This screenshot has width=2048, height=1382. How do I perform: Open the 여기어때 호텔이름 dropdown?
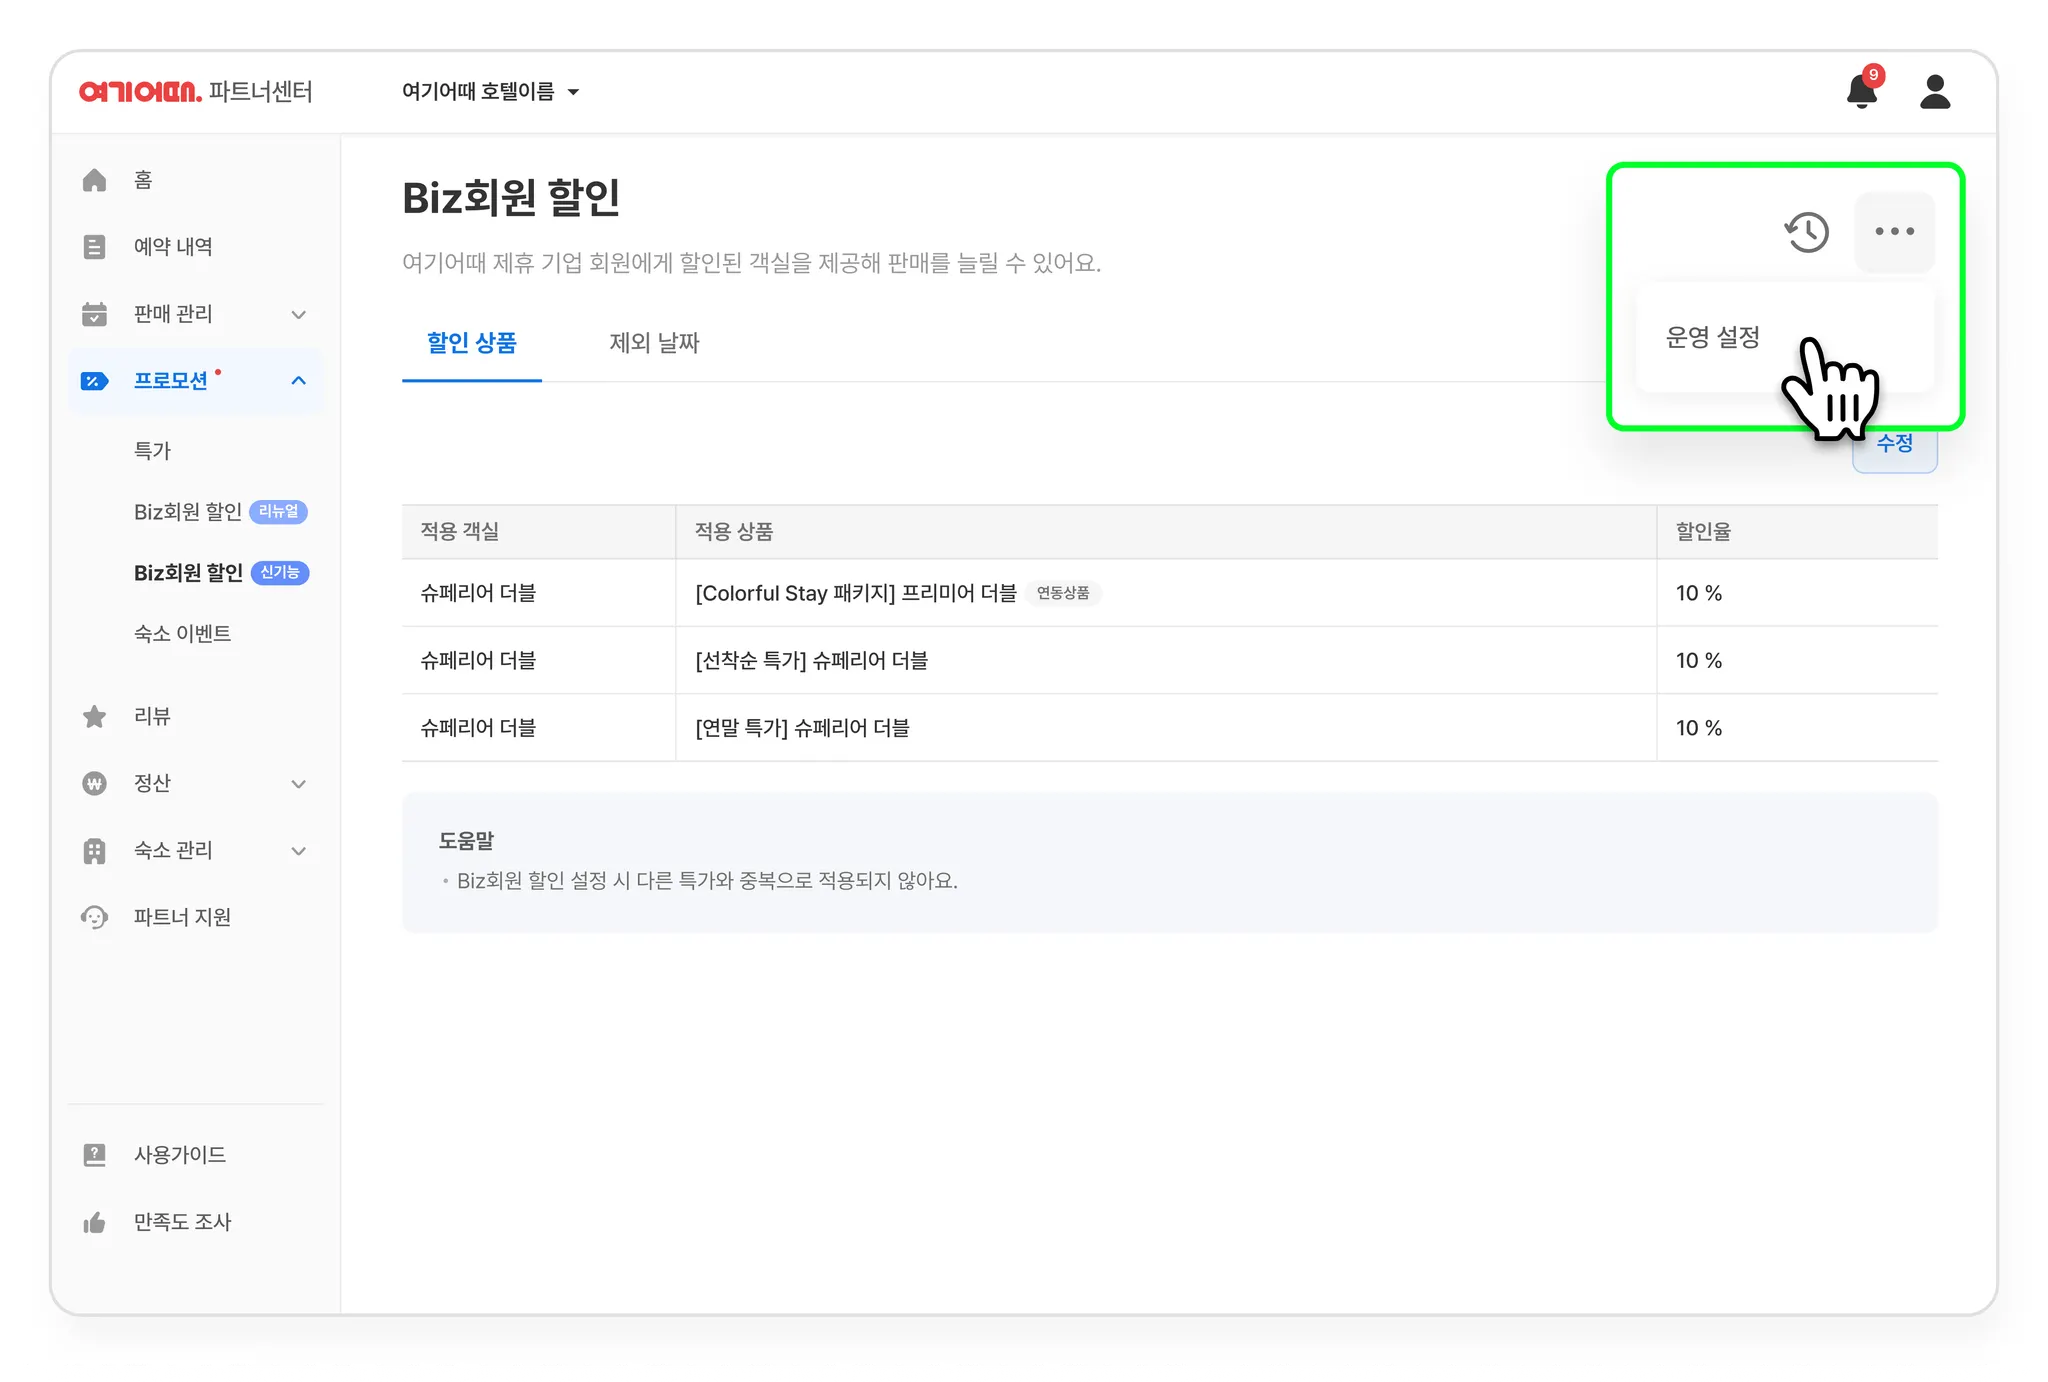tap(490, 92)
